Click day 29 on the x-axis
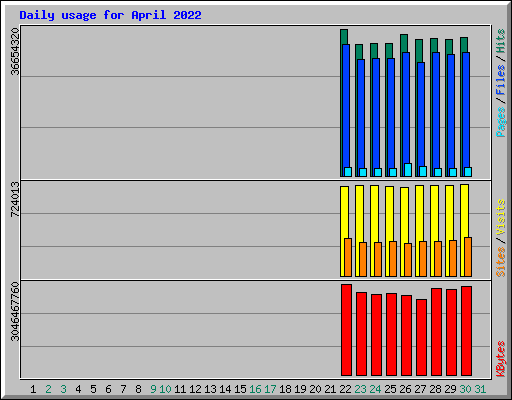The width and height of the screenshot is (512, 400). (x=450, y=389)
